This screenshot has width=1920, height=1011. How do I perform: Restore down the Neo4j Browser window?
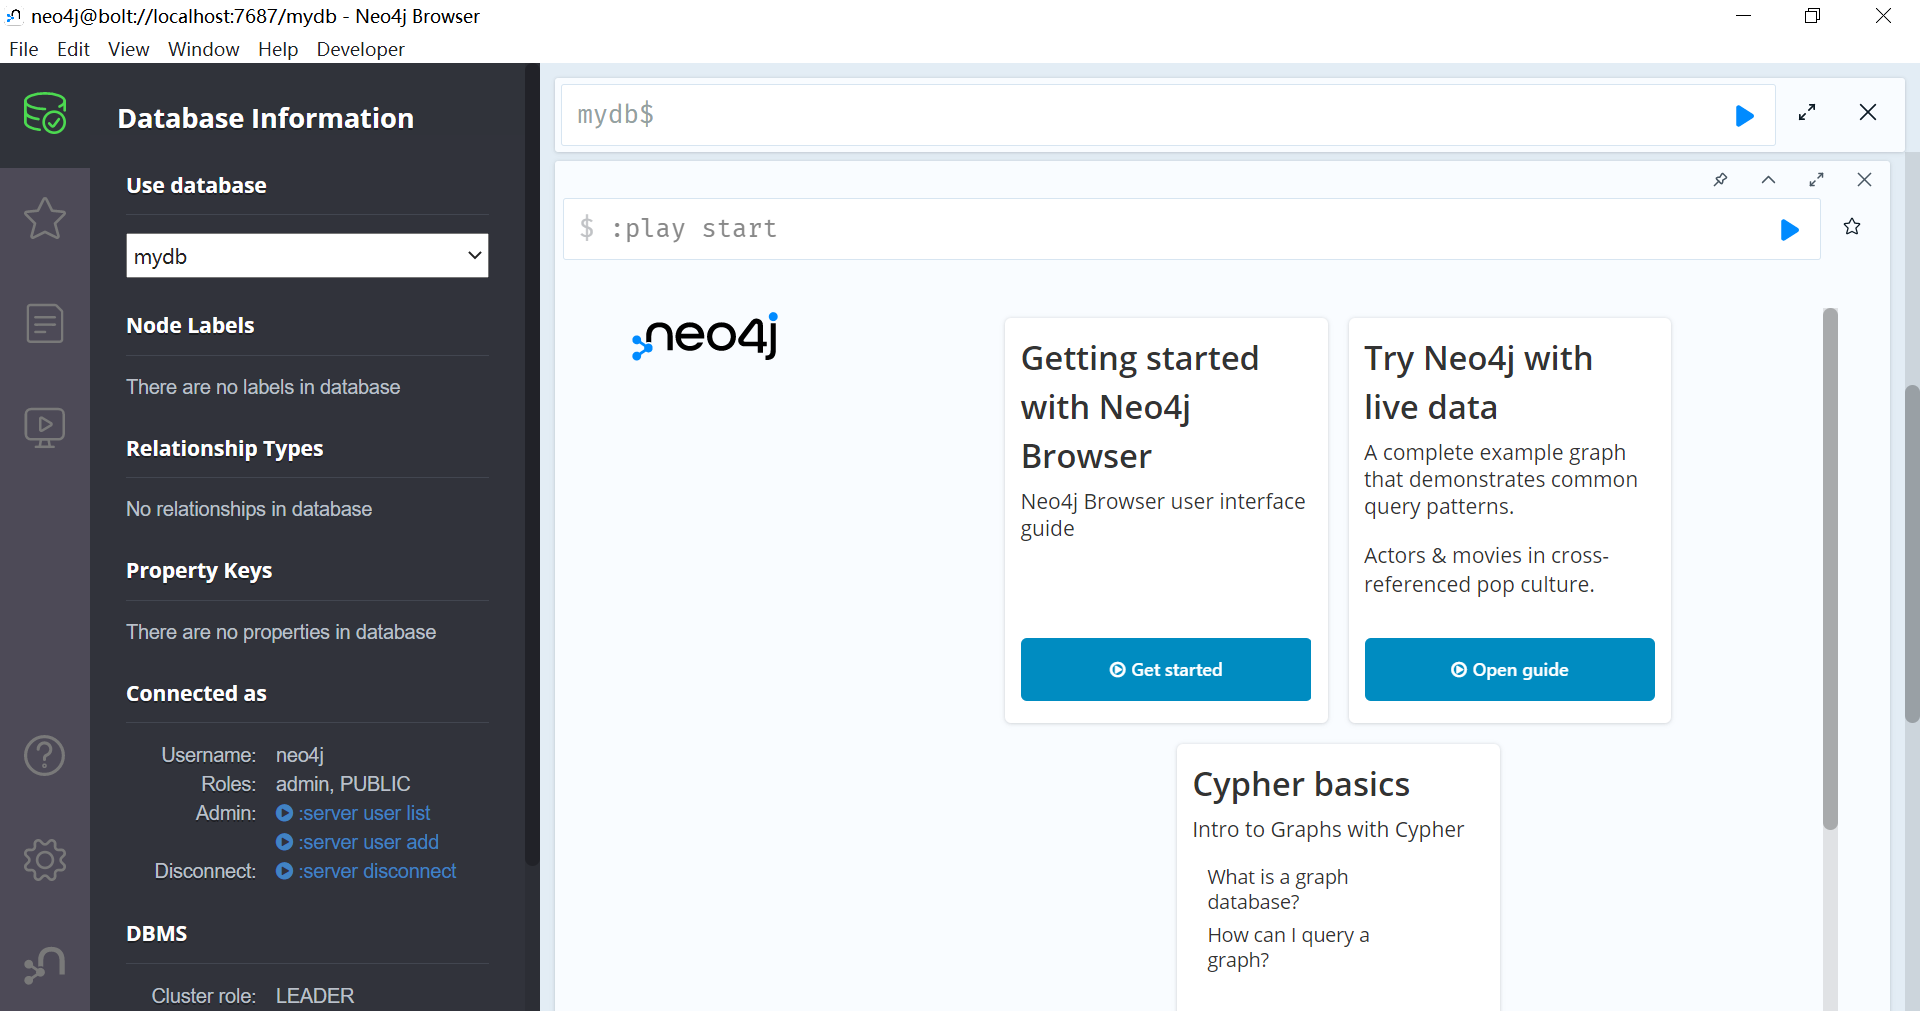1812,16
